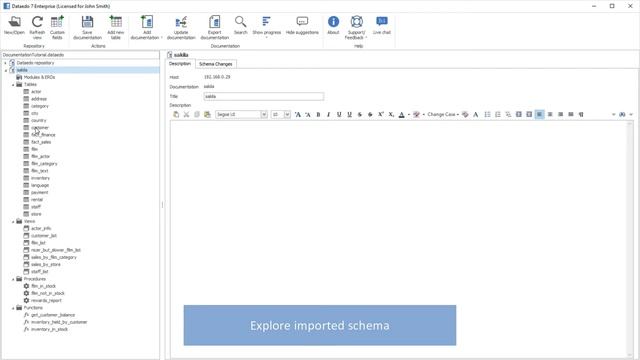Open the font size combo box

(x=281, y=115)
